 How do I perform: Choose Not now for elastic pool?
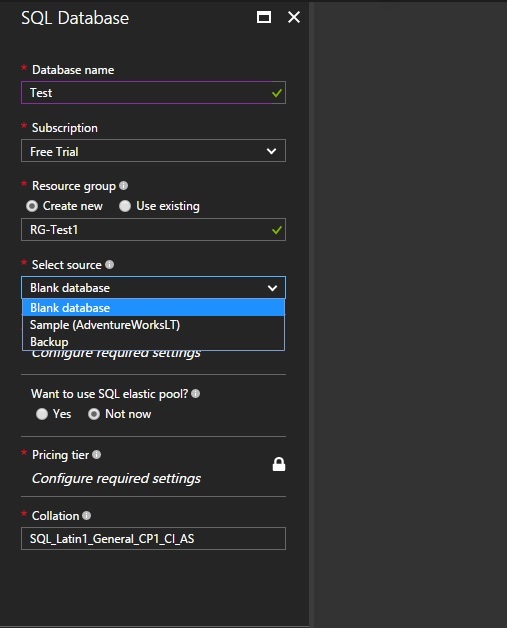pyautogui.click(x=94, y=414)
